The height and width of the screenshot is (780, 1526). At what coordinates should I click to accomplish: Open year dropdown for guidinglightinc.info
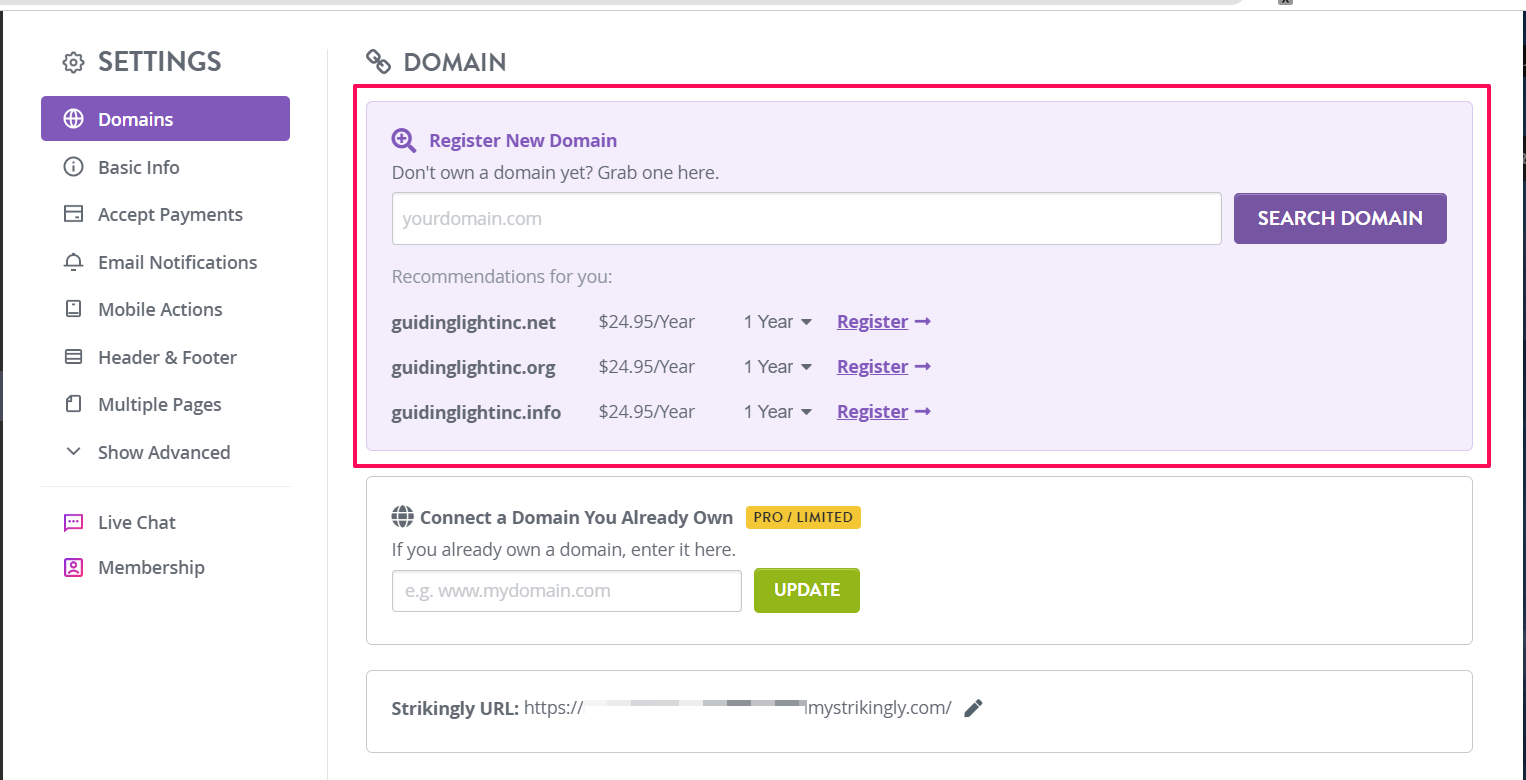[778, 412]
